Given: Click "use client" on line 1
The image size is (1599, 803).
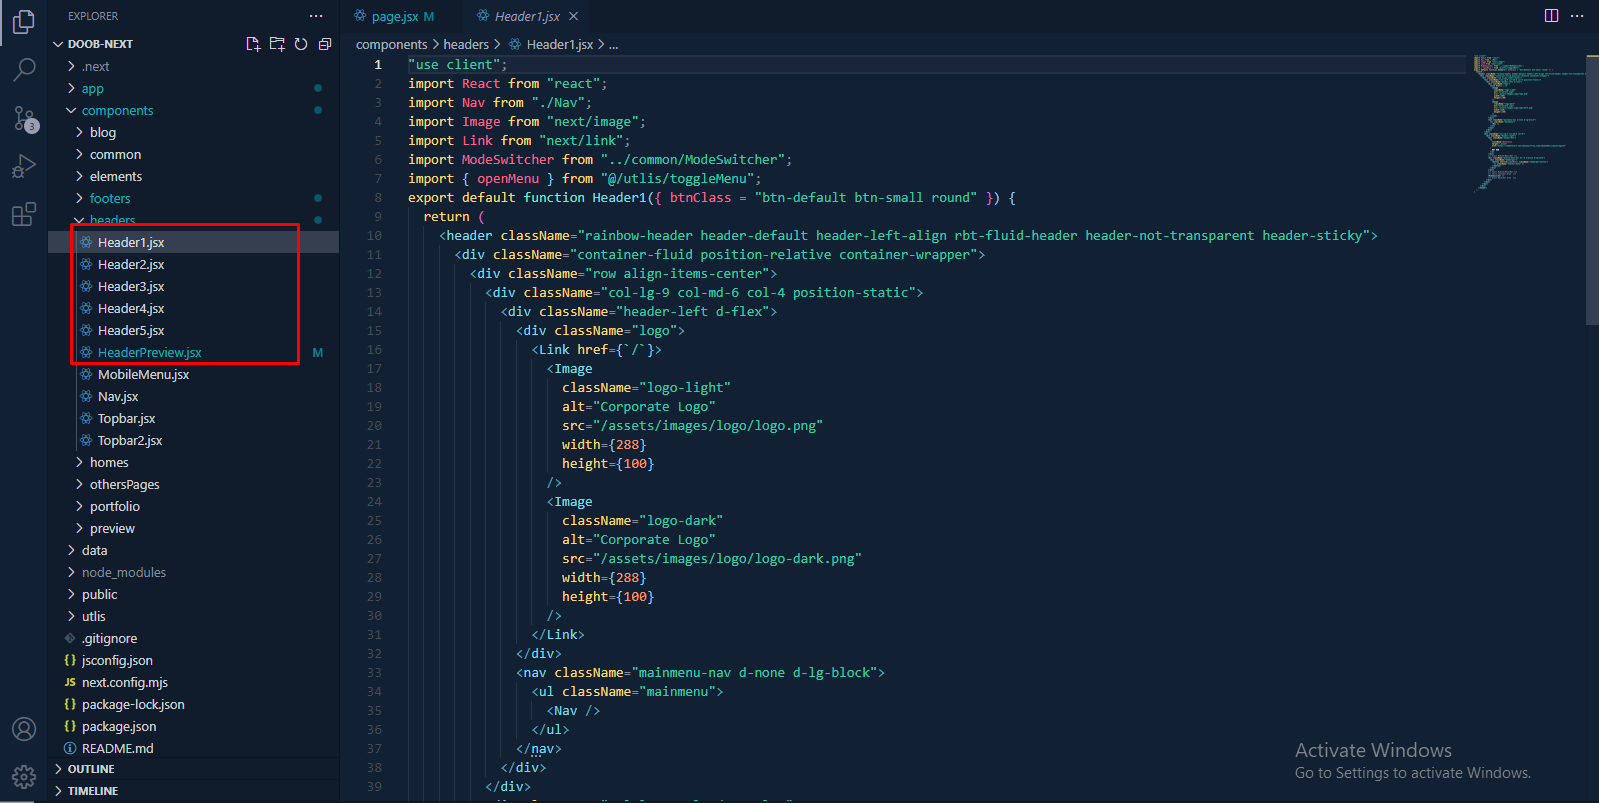Looking at the screenshot, I should 454,65.
